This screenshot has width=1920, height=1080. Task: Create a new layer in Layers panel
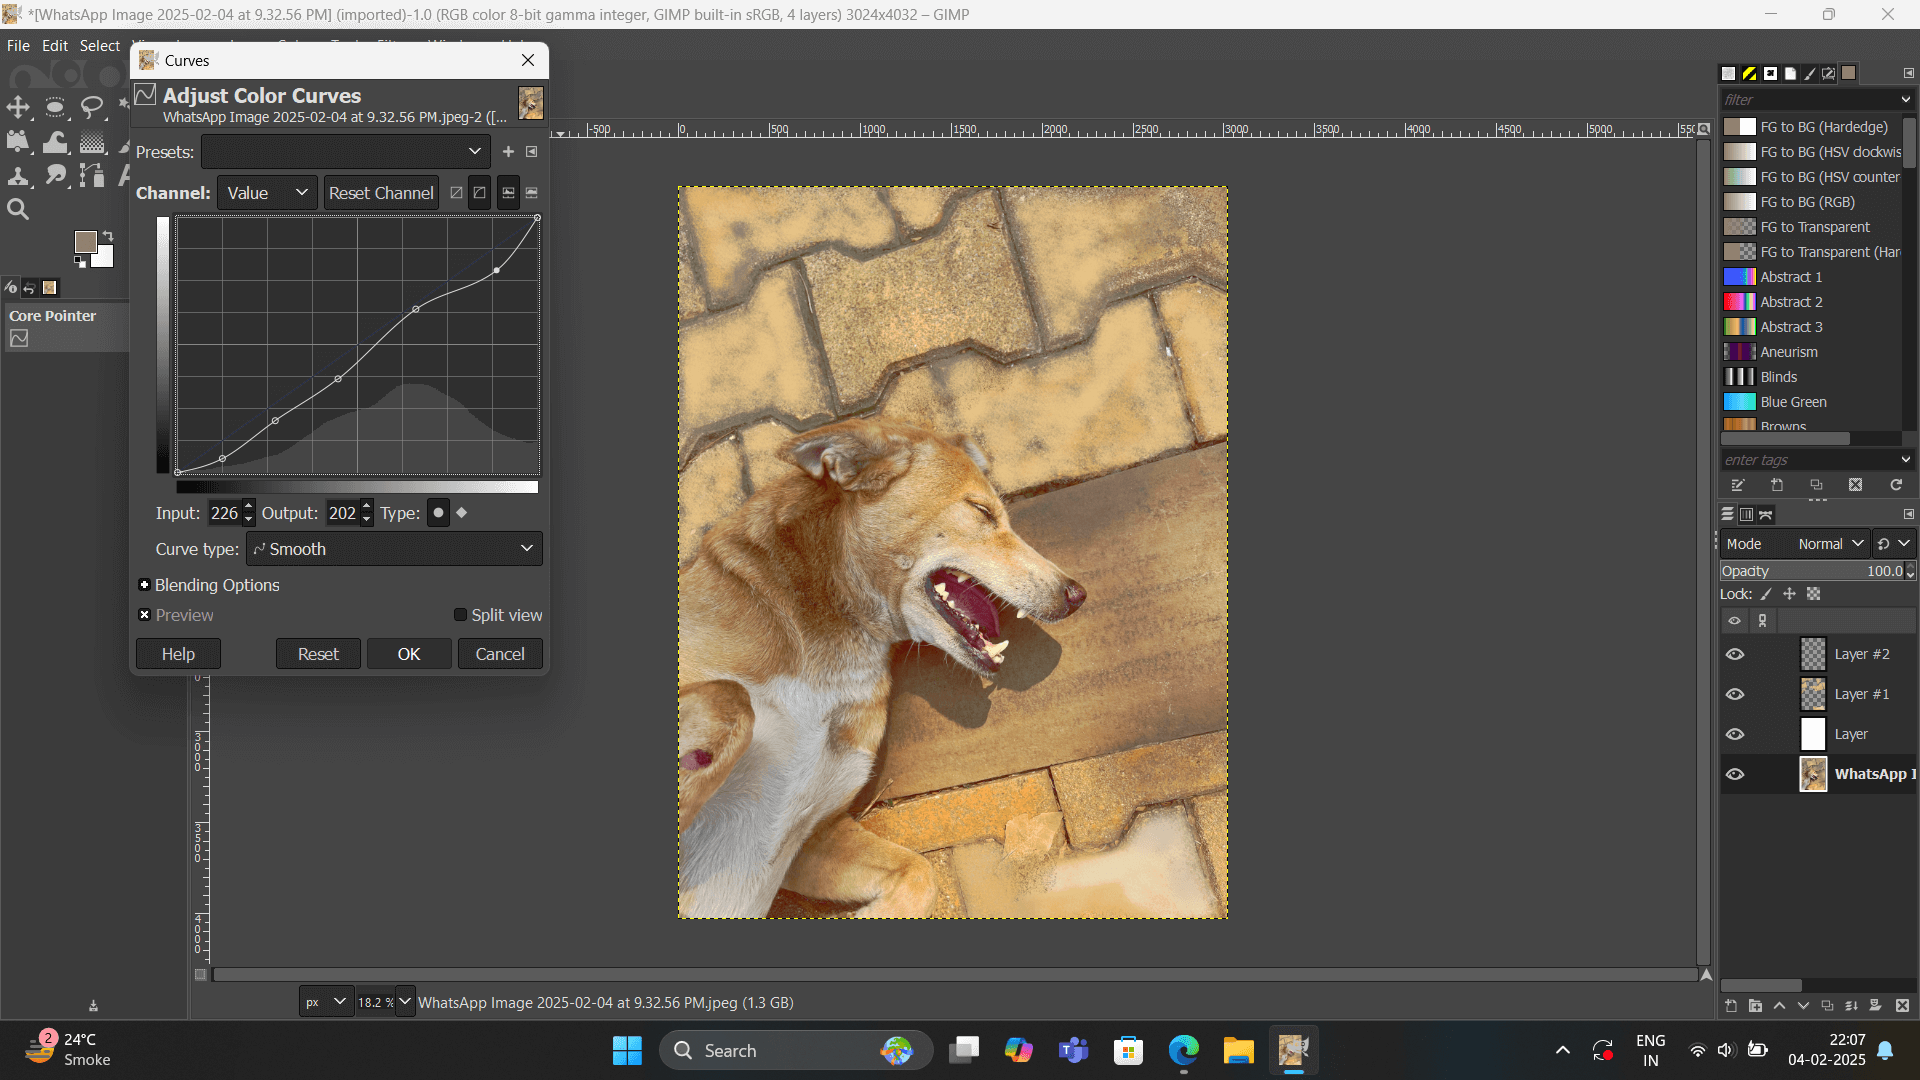tap(1731, 1006)
